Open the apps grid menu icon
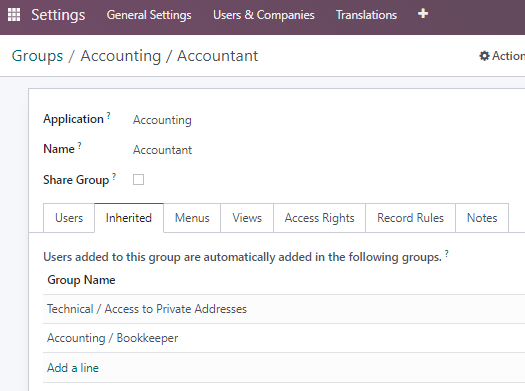The image size is (525, 391). coord(14,15)
